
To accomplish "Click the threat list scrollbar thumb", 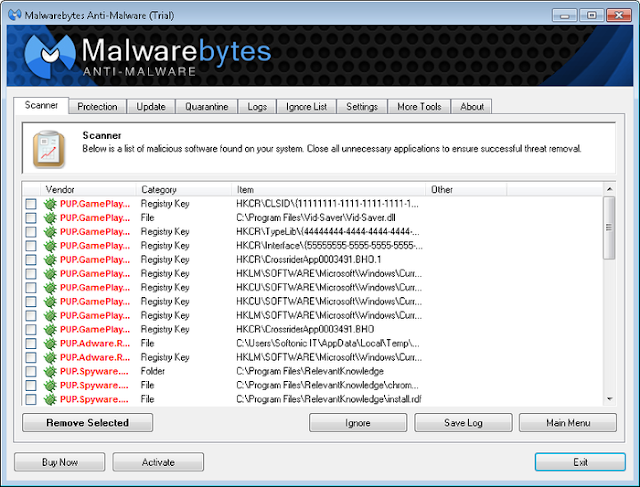I will [609, 227].
